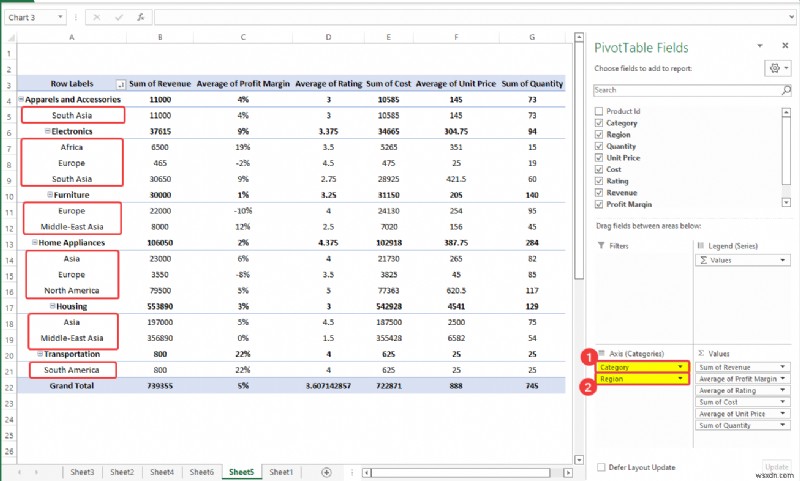Uncheck the Revenue field checkbox
The image size is (800, 481).
coord(599,193)
